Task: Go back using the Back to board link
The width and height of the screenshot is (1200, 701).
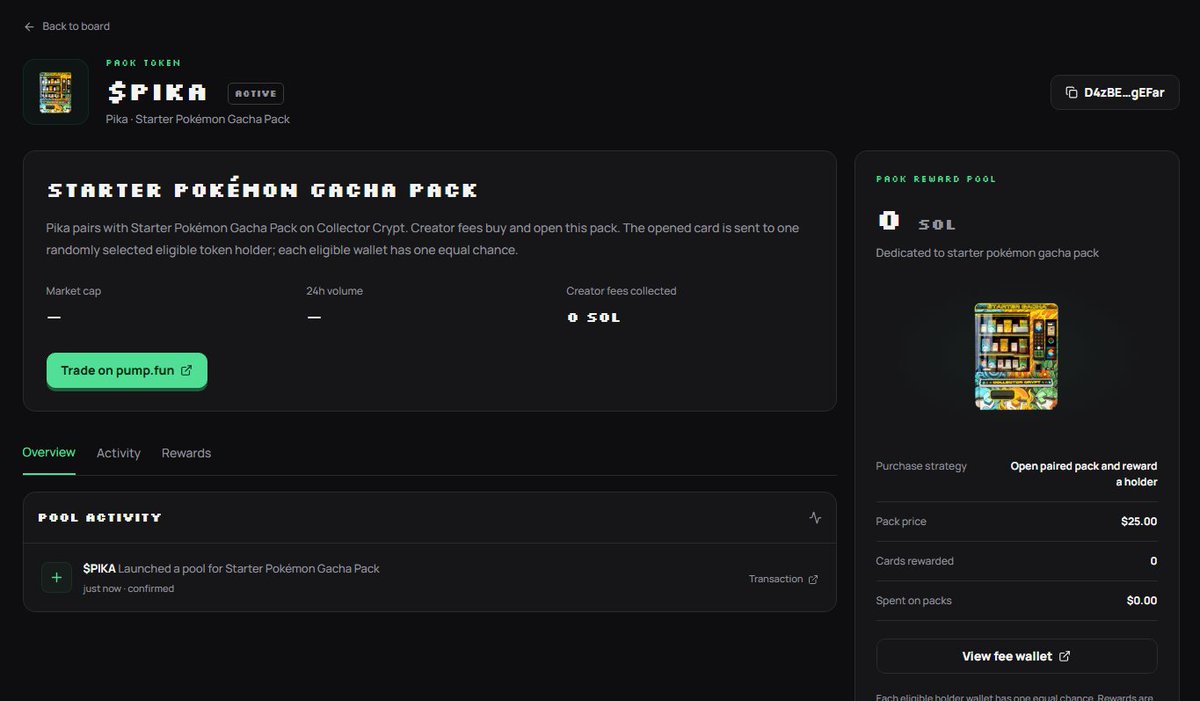Action: (x=67, y=26)
